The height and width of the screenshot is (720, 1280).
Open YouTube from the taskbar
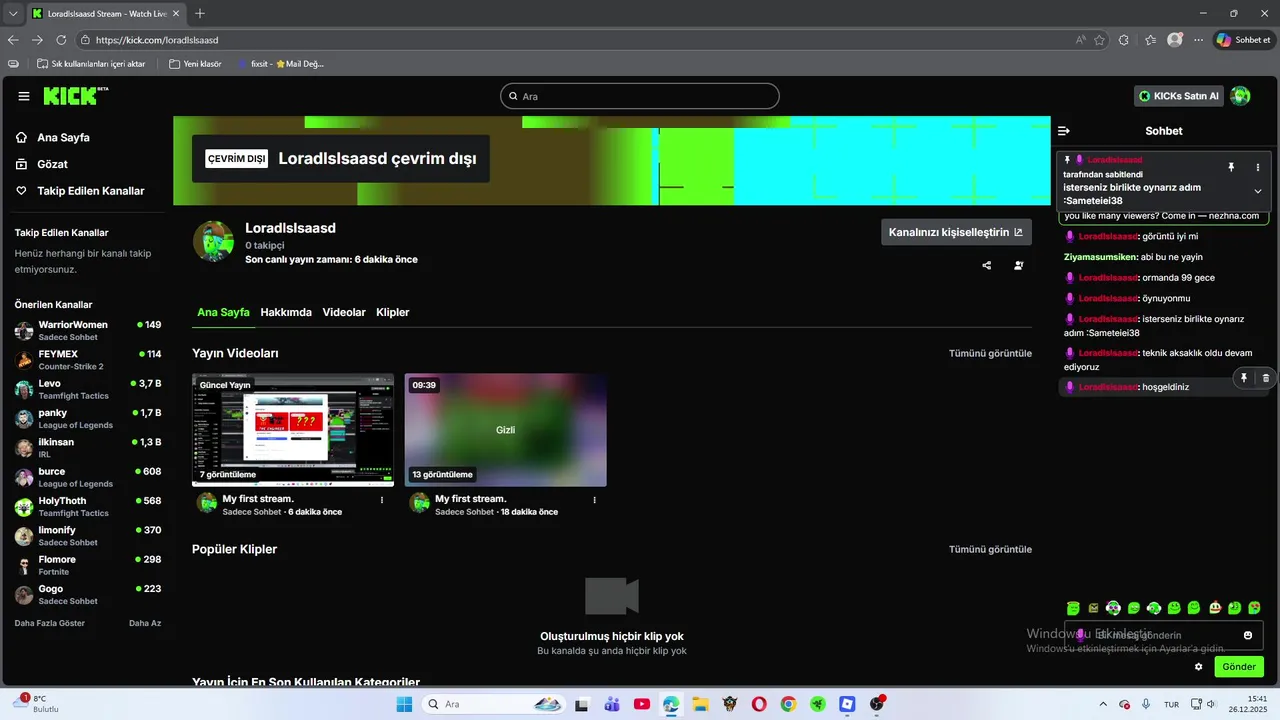click(642, 704)
